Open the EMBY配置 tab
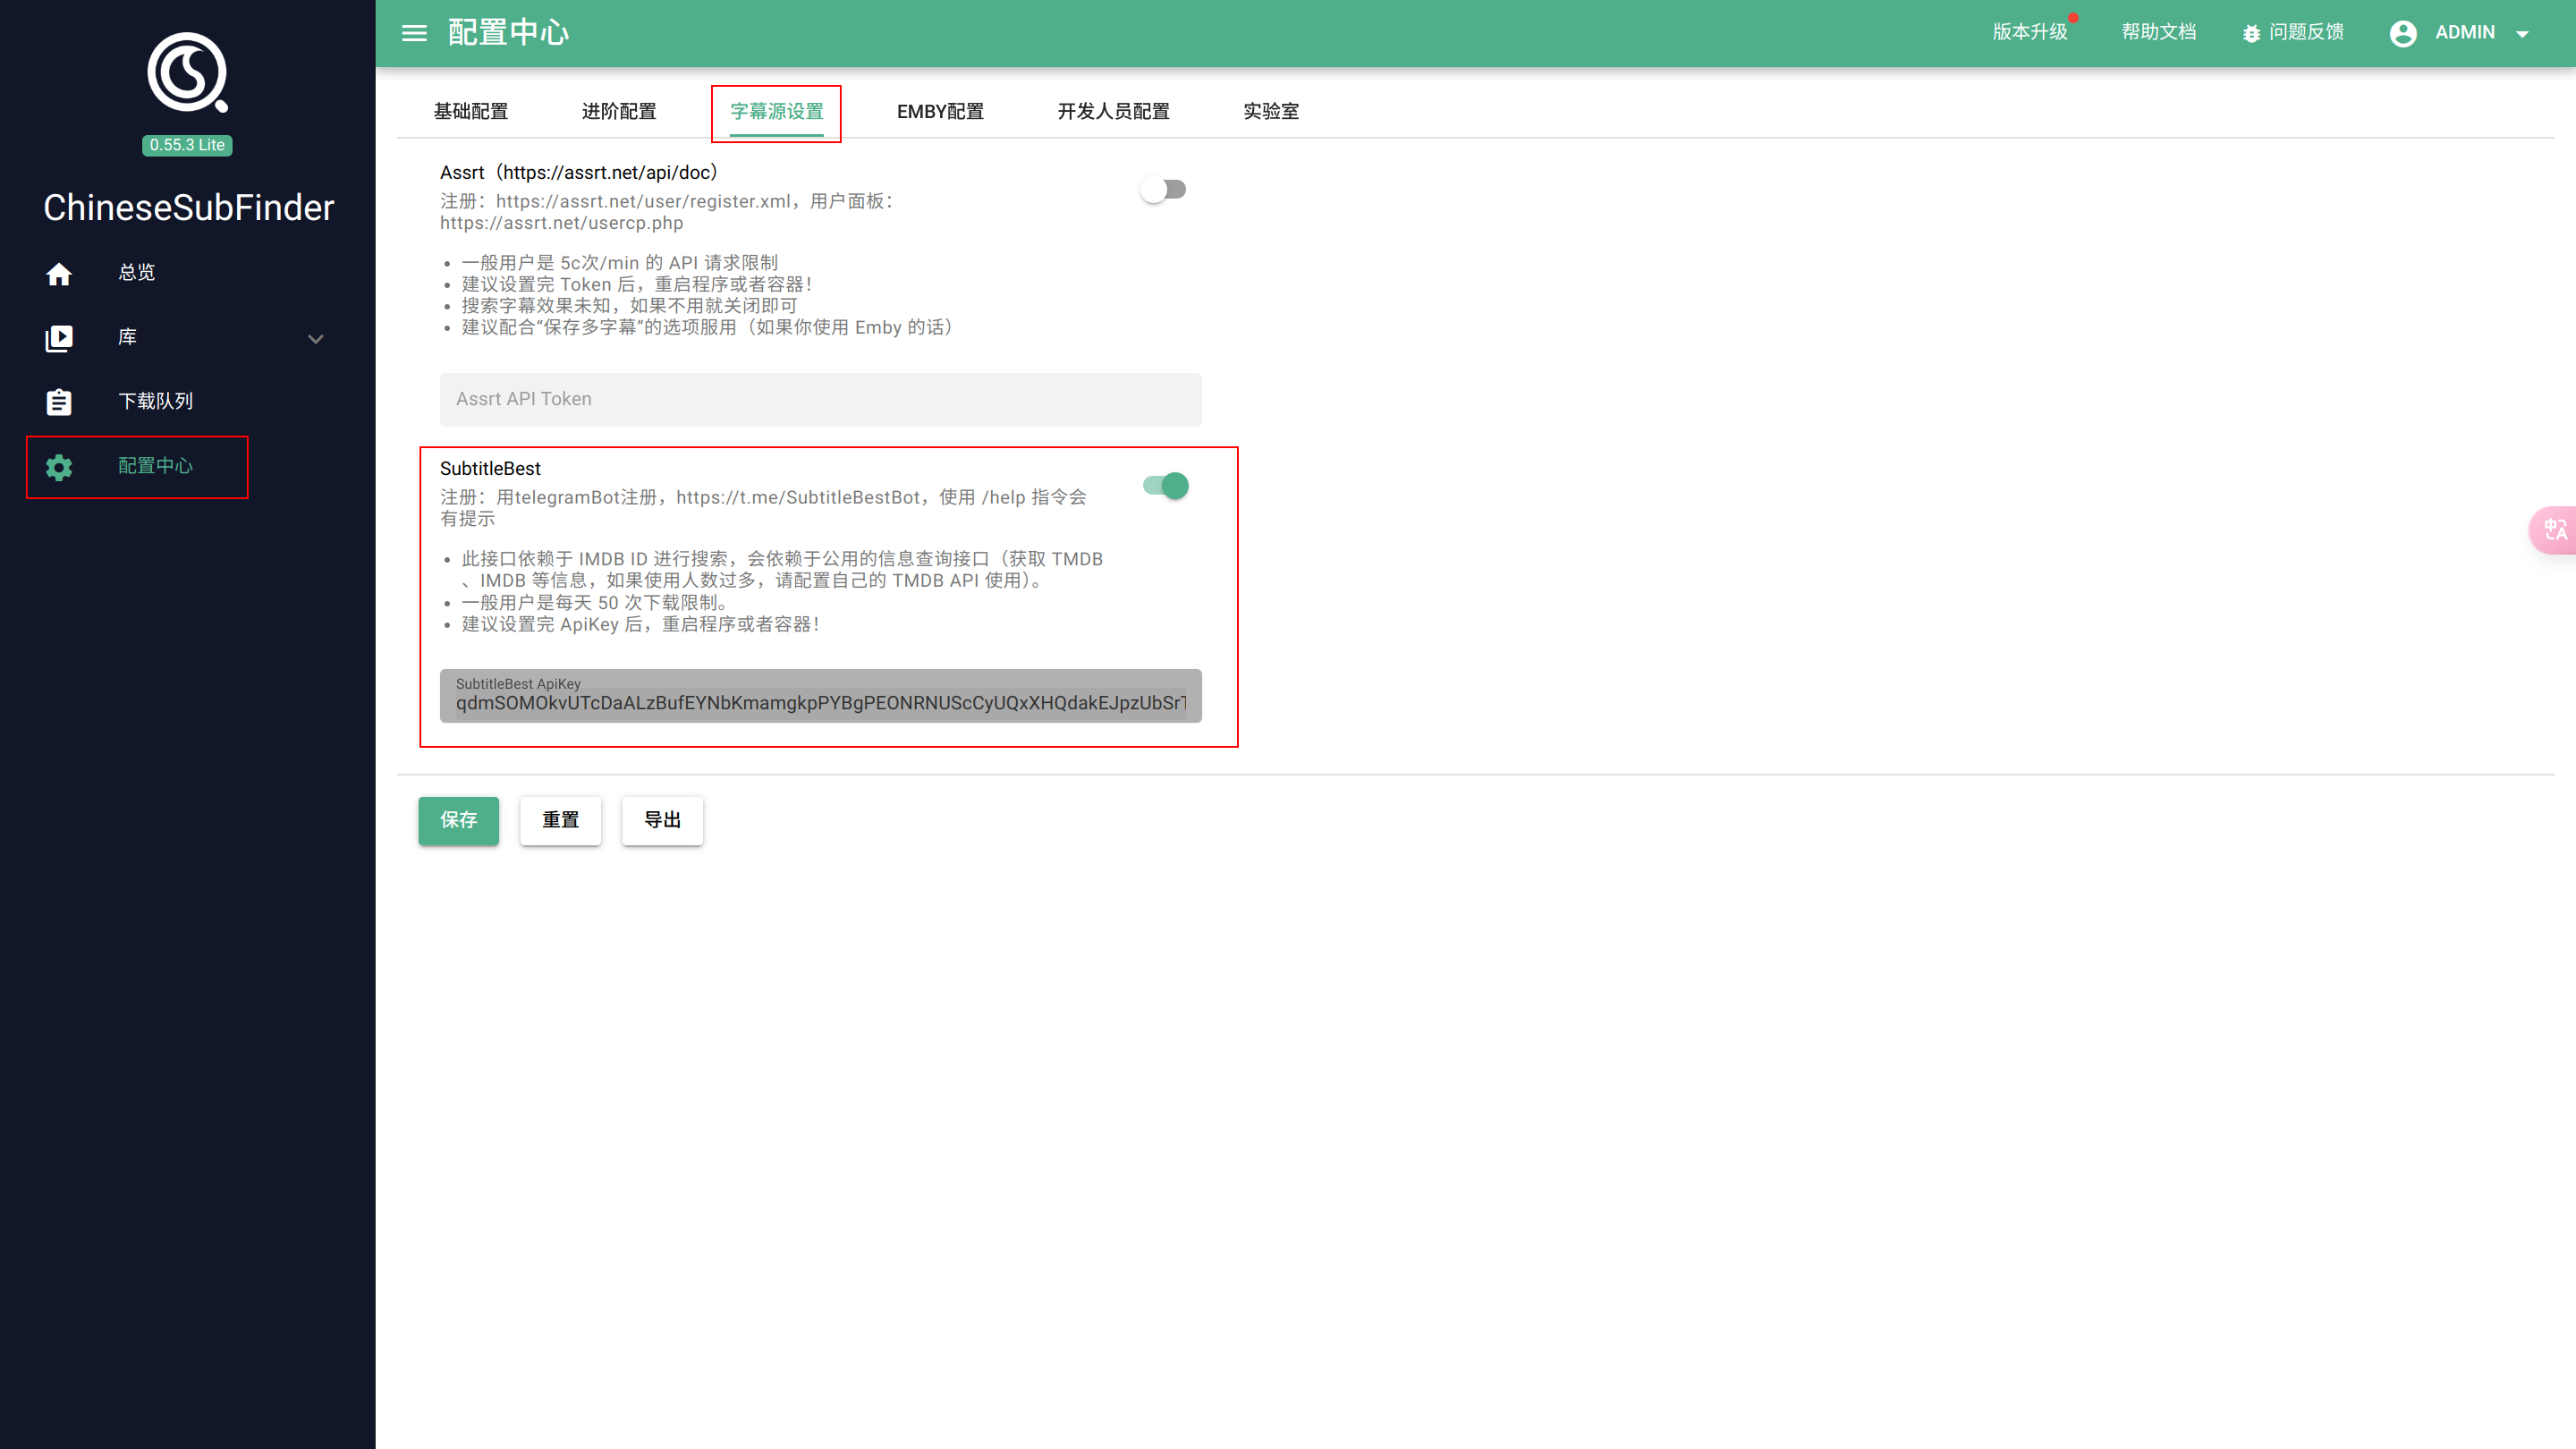Screen dimensions: 2576x1449 tap(940, 111)
